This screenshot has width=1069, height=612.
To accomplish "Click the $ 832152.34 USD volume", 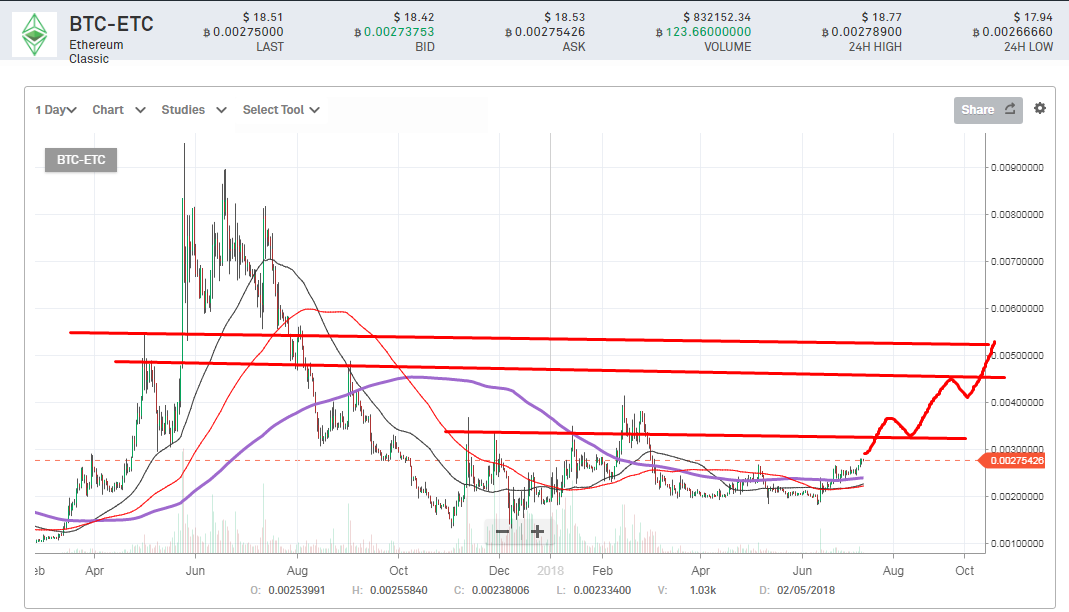I will 717,17.
